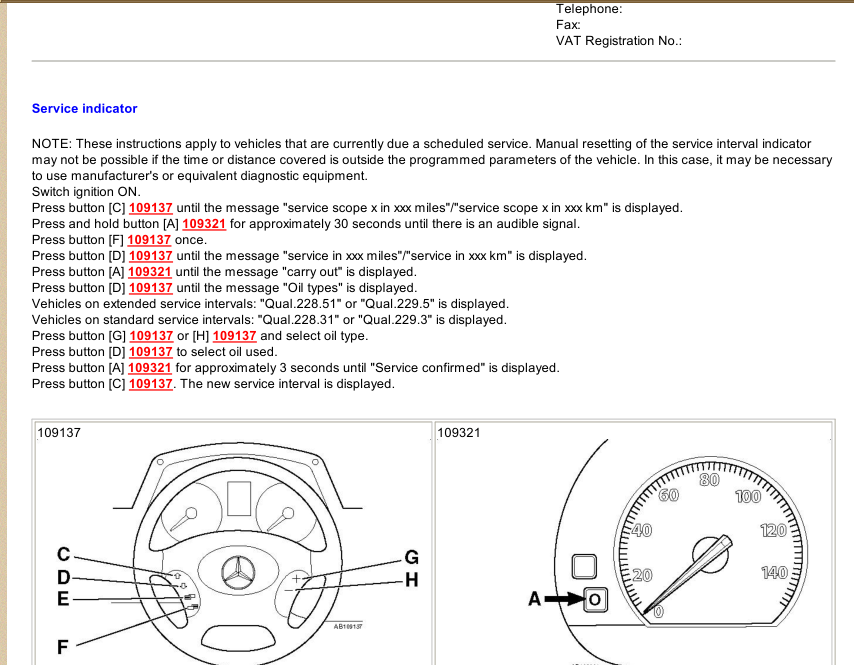Click the letter E label in the steering diagram

(x=63, y=599)
